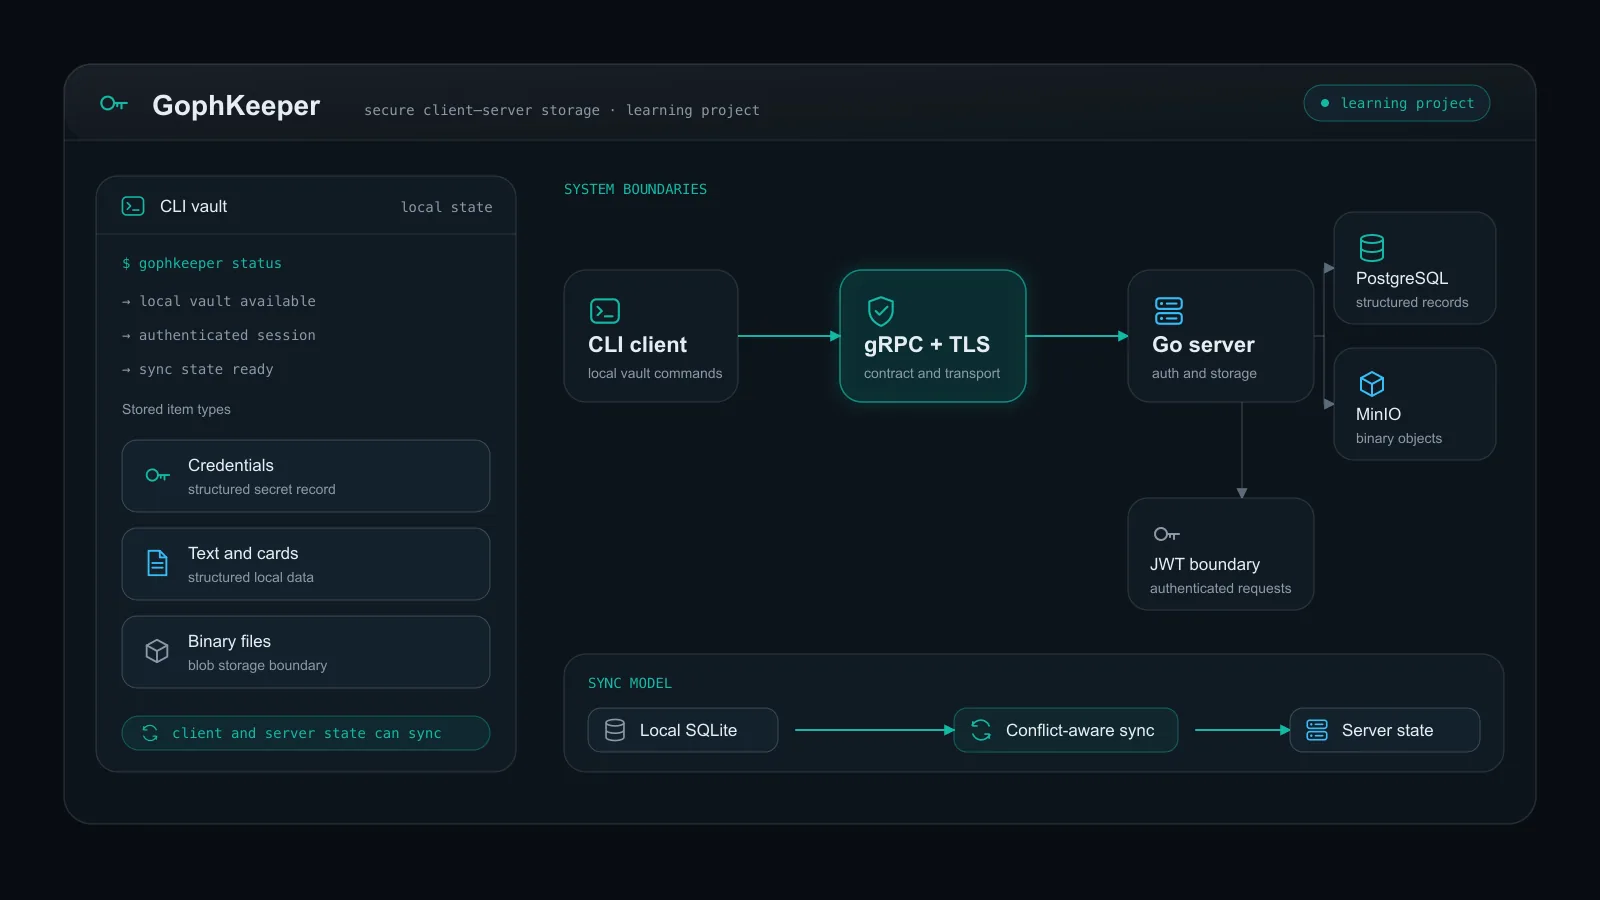
Task: Click the JWT boundary key icon
Action: click(1166, 534)
